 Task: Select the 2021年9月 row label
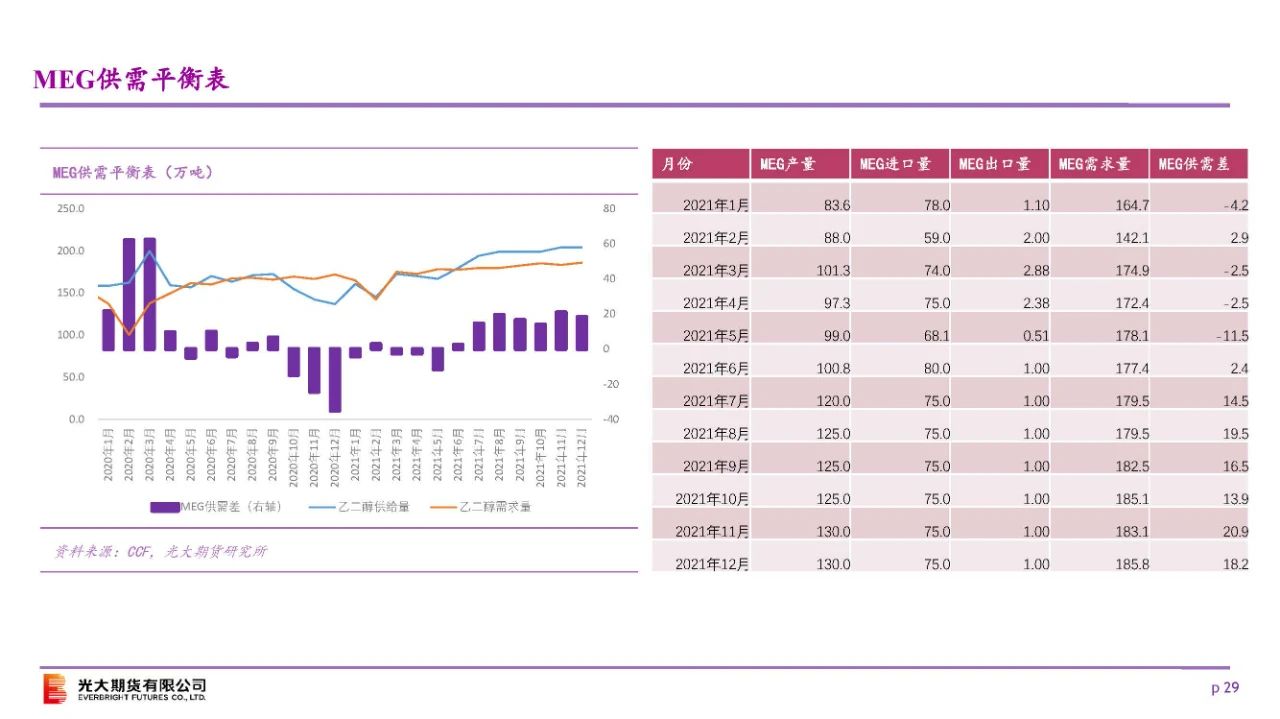click(716, 466)
